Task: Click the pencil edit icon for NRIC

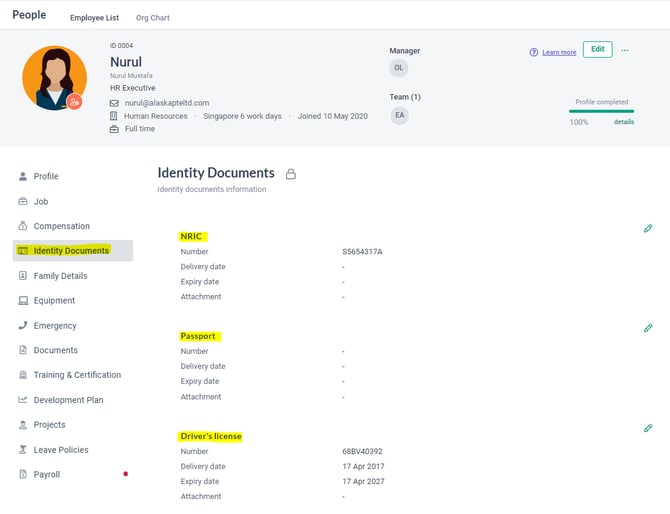Action: coord(648,229)
